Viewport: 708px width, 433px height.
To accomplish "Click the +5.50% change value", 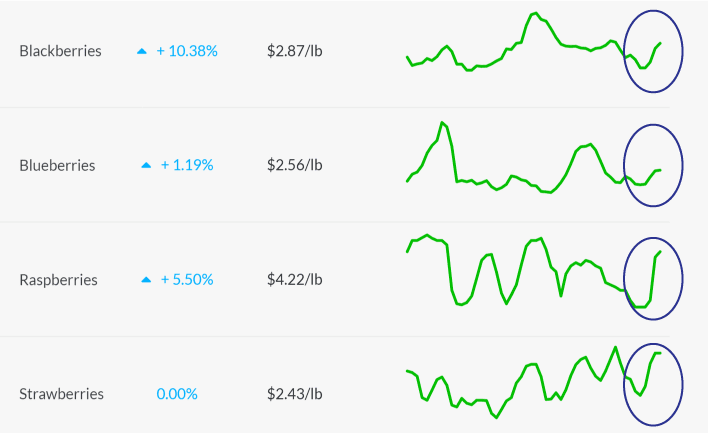I will 187,279.
